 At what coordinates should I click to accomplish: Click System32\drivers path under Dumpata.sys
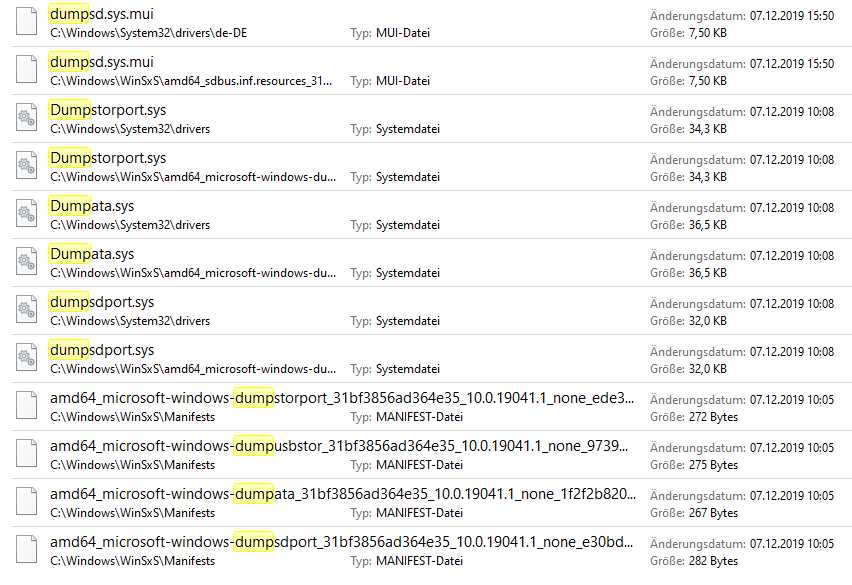(130, 225)
